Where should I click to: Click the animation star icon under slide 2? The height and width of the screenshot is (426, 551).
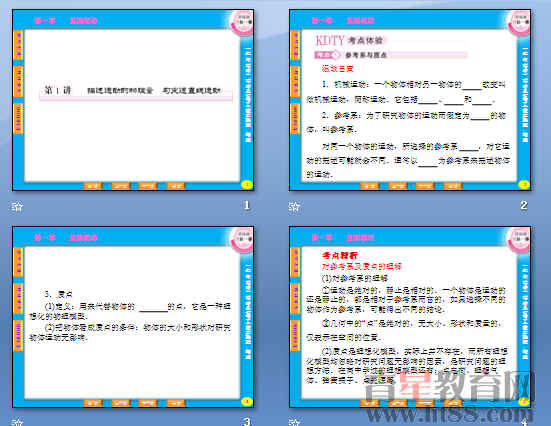coord(294,206)
